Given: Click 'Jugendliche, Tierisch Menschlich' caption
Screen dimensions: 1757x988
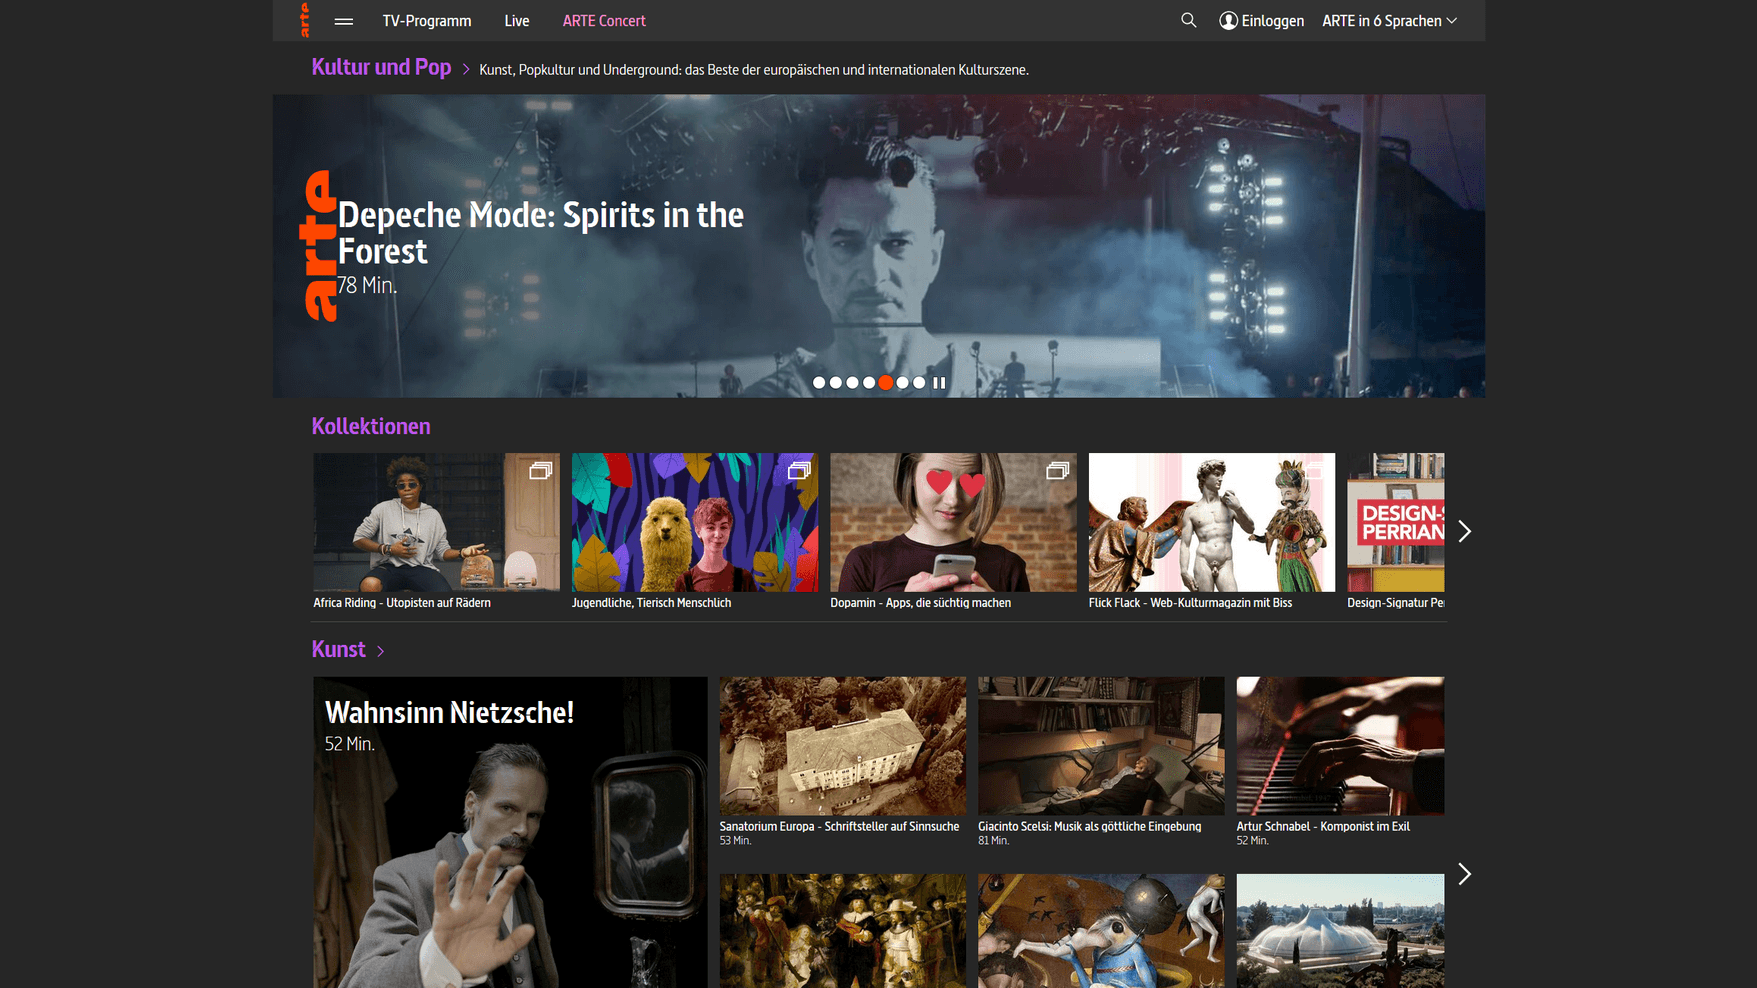Looking at the screenshot, I should tap(651, 603).
